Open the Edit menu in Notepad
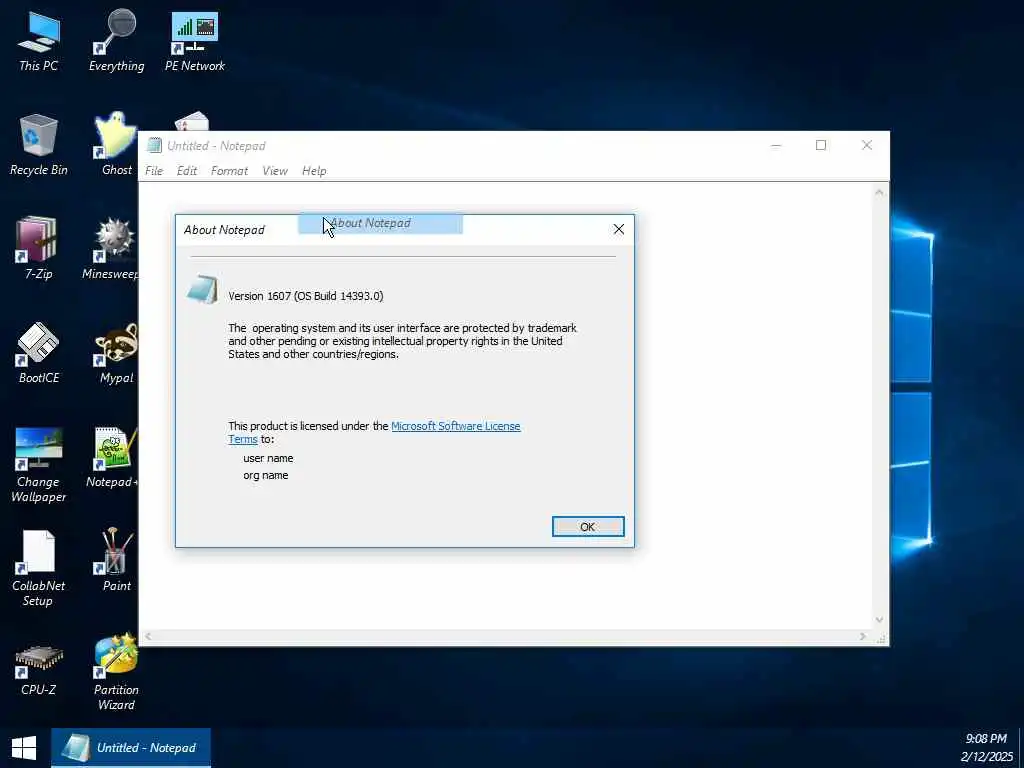The image size is (1024, 768). (187, 170)
